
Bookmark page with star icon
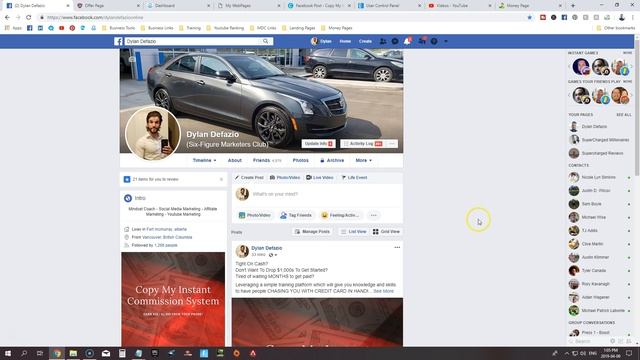tap(529, 18)
